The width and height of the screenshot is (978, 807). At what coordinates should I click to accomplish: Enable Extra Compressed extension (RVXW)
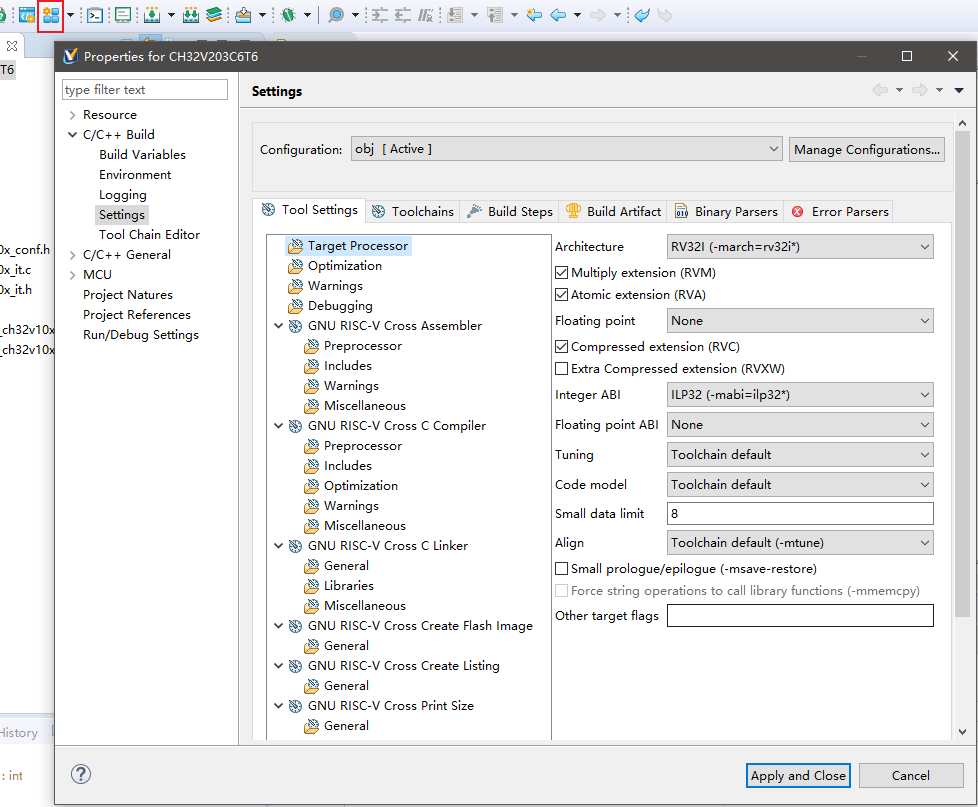(561, 369)
